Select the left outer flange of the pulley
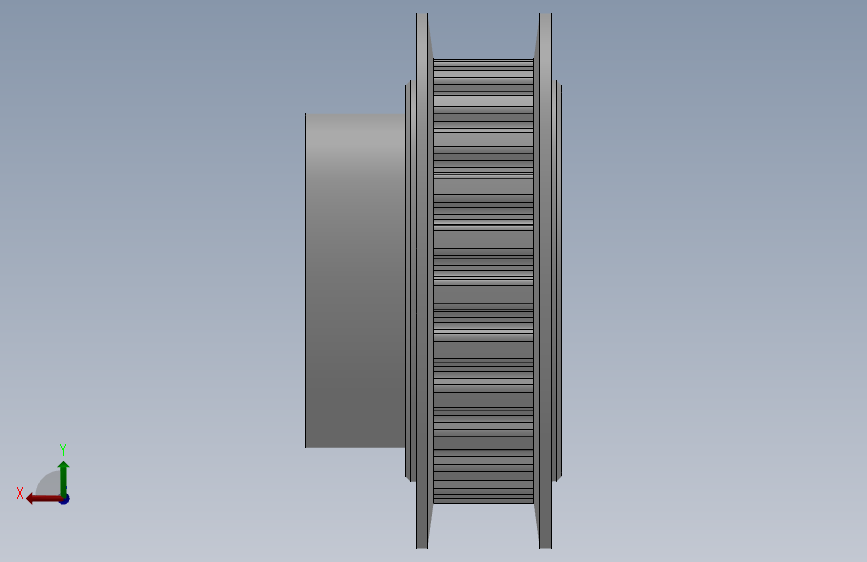The width and height of the screenshot is (867, 562). pyautogui.click(x=422, y=281)
